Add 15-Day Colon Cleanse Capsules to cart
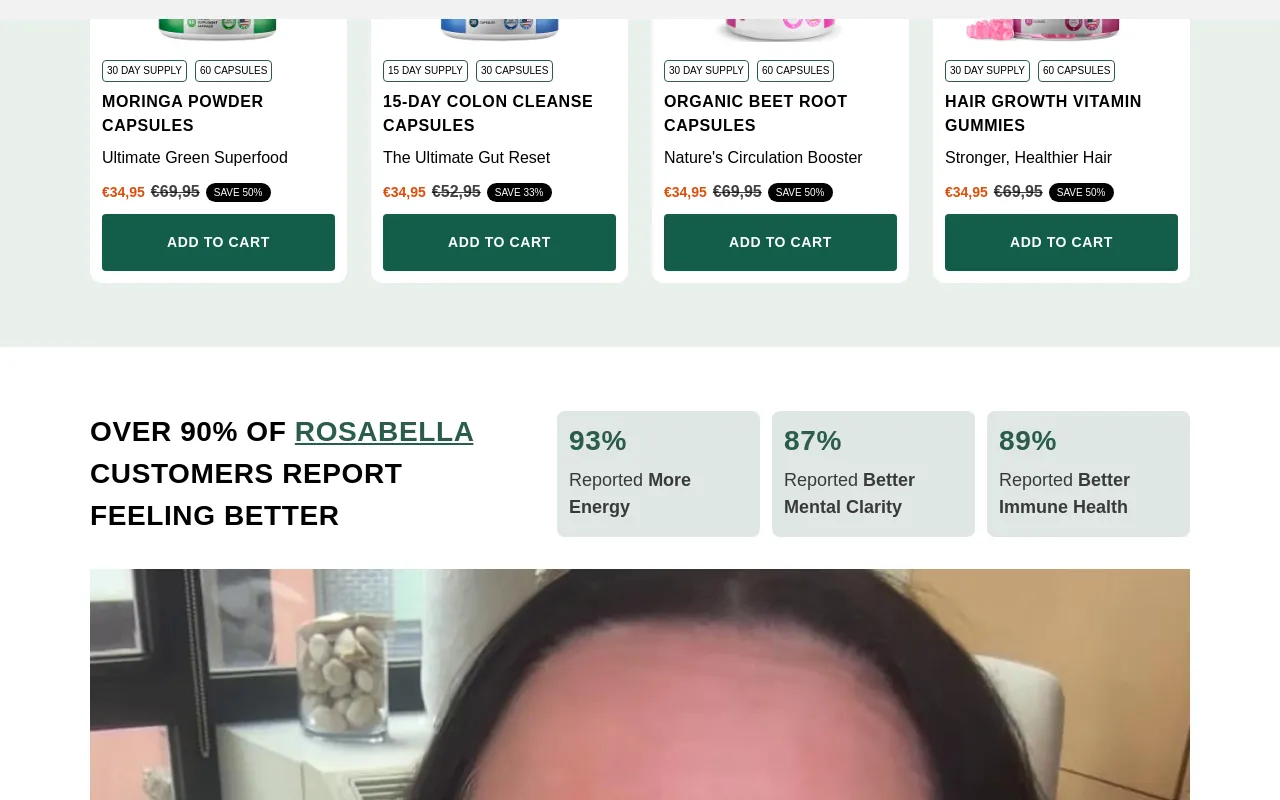1280x800 pixels. (499, 242)
